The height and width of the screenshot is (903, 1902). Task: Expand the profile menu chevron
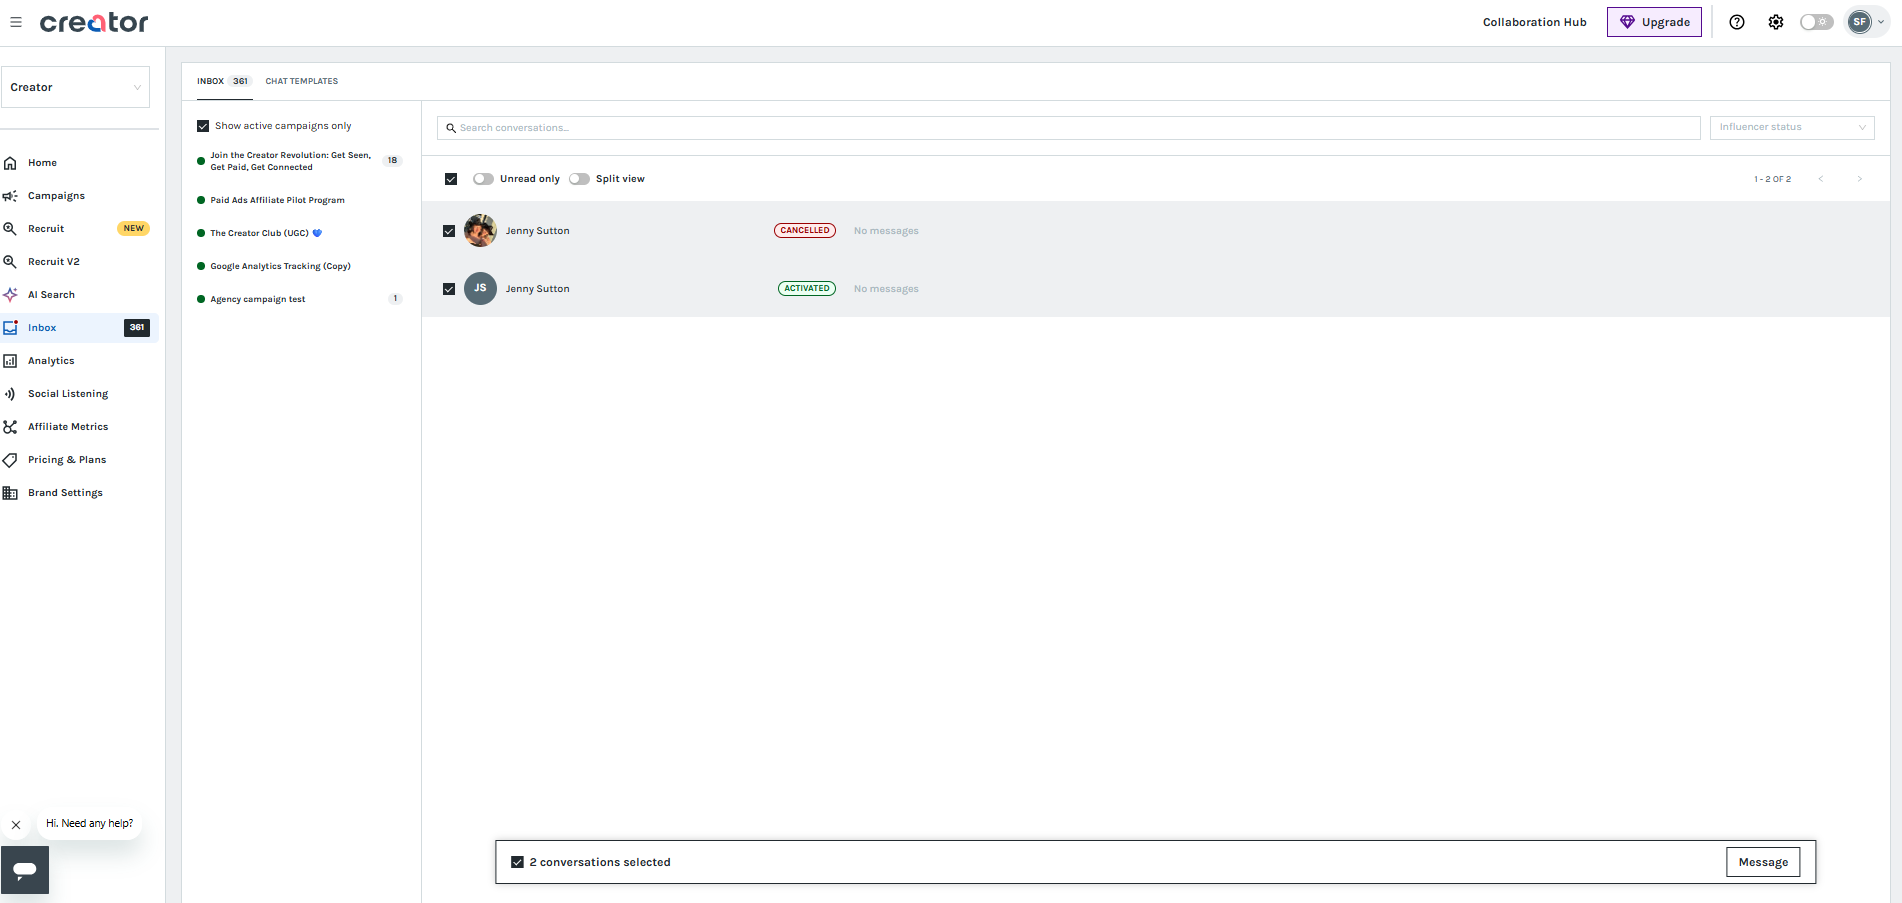[1881, 22]
